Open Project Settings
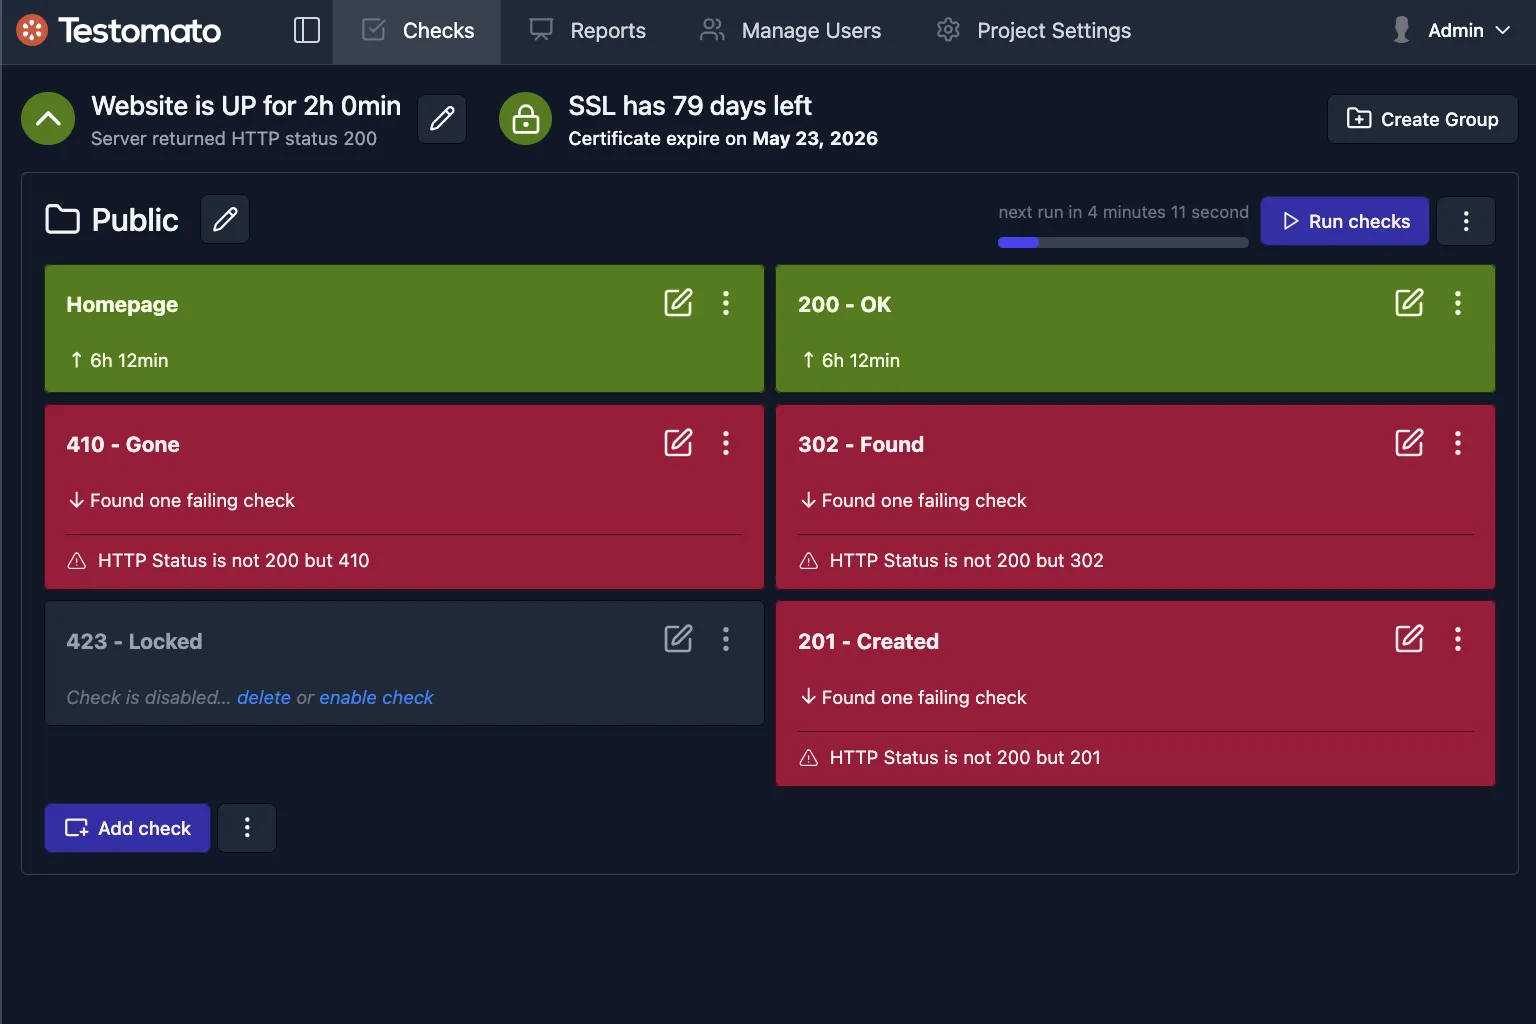Screen dimensions: 1536x1024 [x=1032, y=30]
